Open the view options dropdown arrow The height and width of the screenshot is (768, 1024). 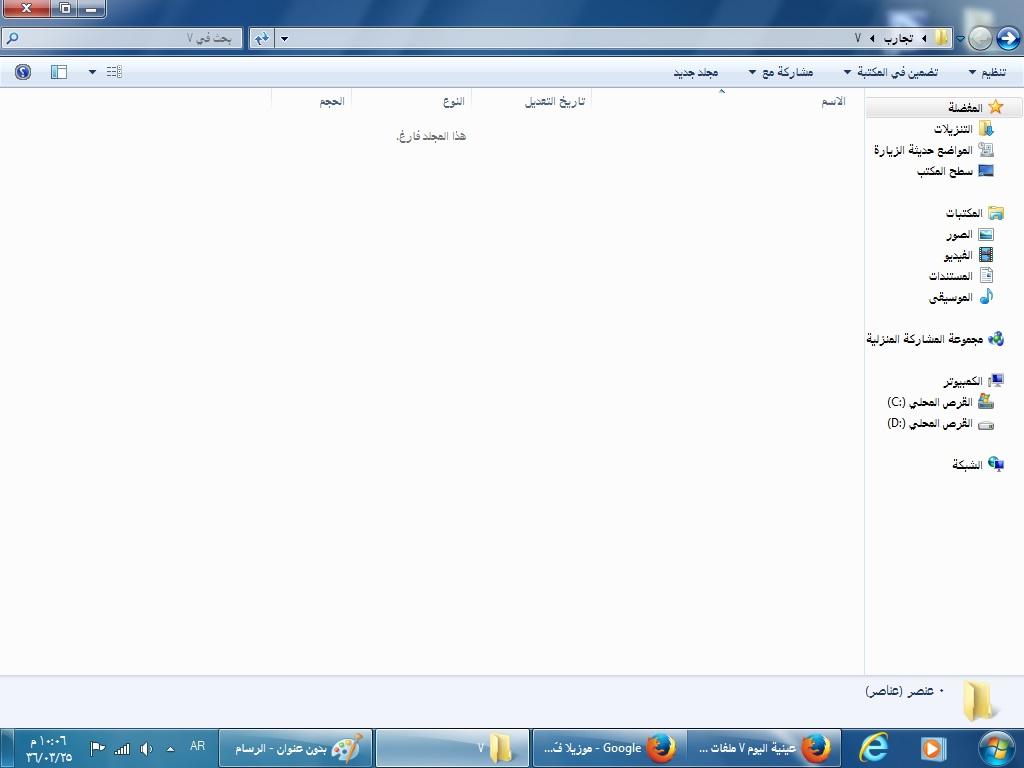click(92, 72)
